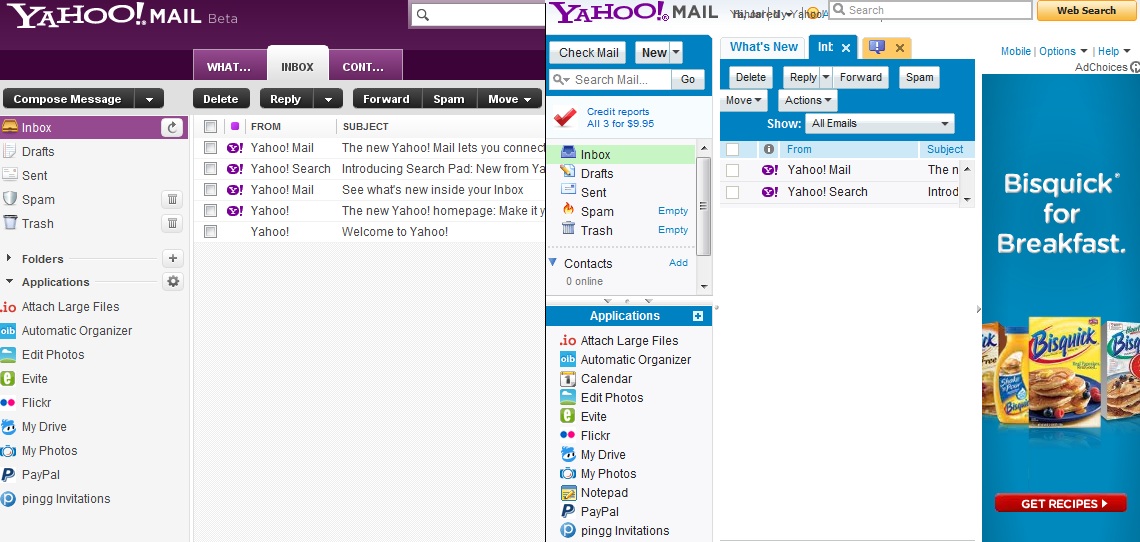Viewport: 1140px width, 542px height.
Task: Empty Trash with its trash bin icon
Action: click(x=172, y=223)
